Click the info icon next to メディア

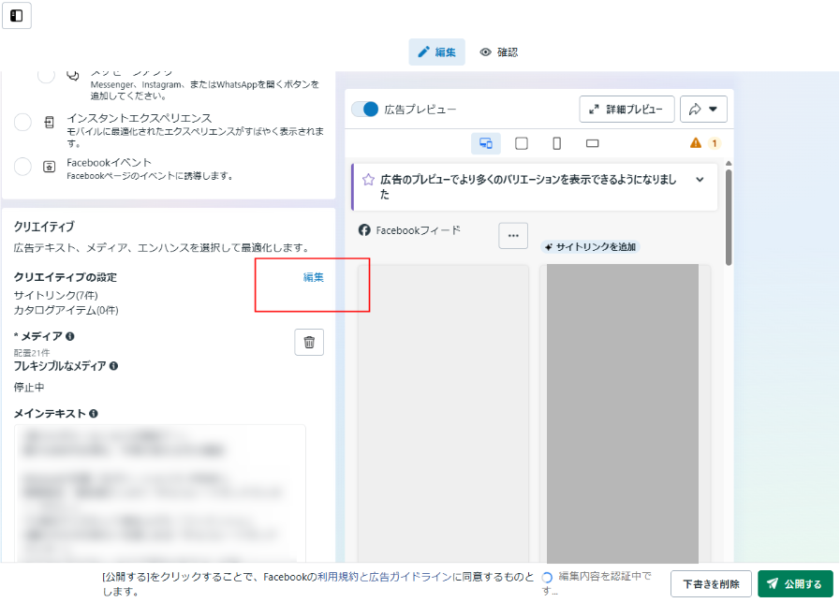coord(70,336)
